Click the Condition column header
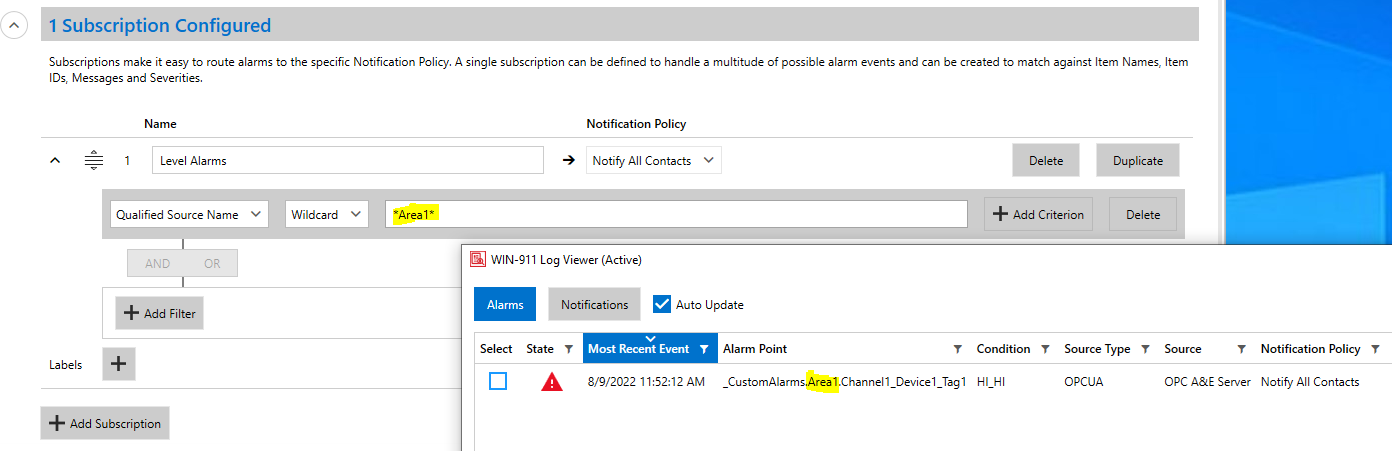The width and height of the screenshot is (1392, 451). click(1003, 349)
